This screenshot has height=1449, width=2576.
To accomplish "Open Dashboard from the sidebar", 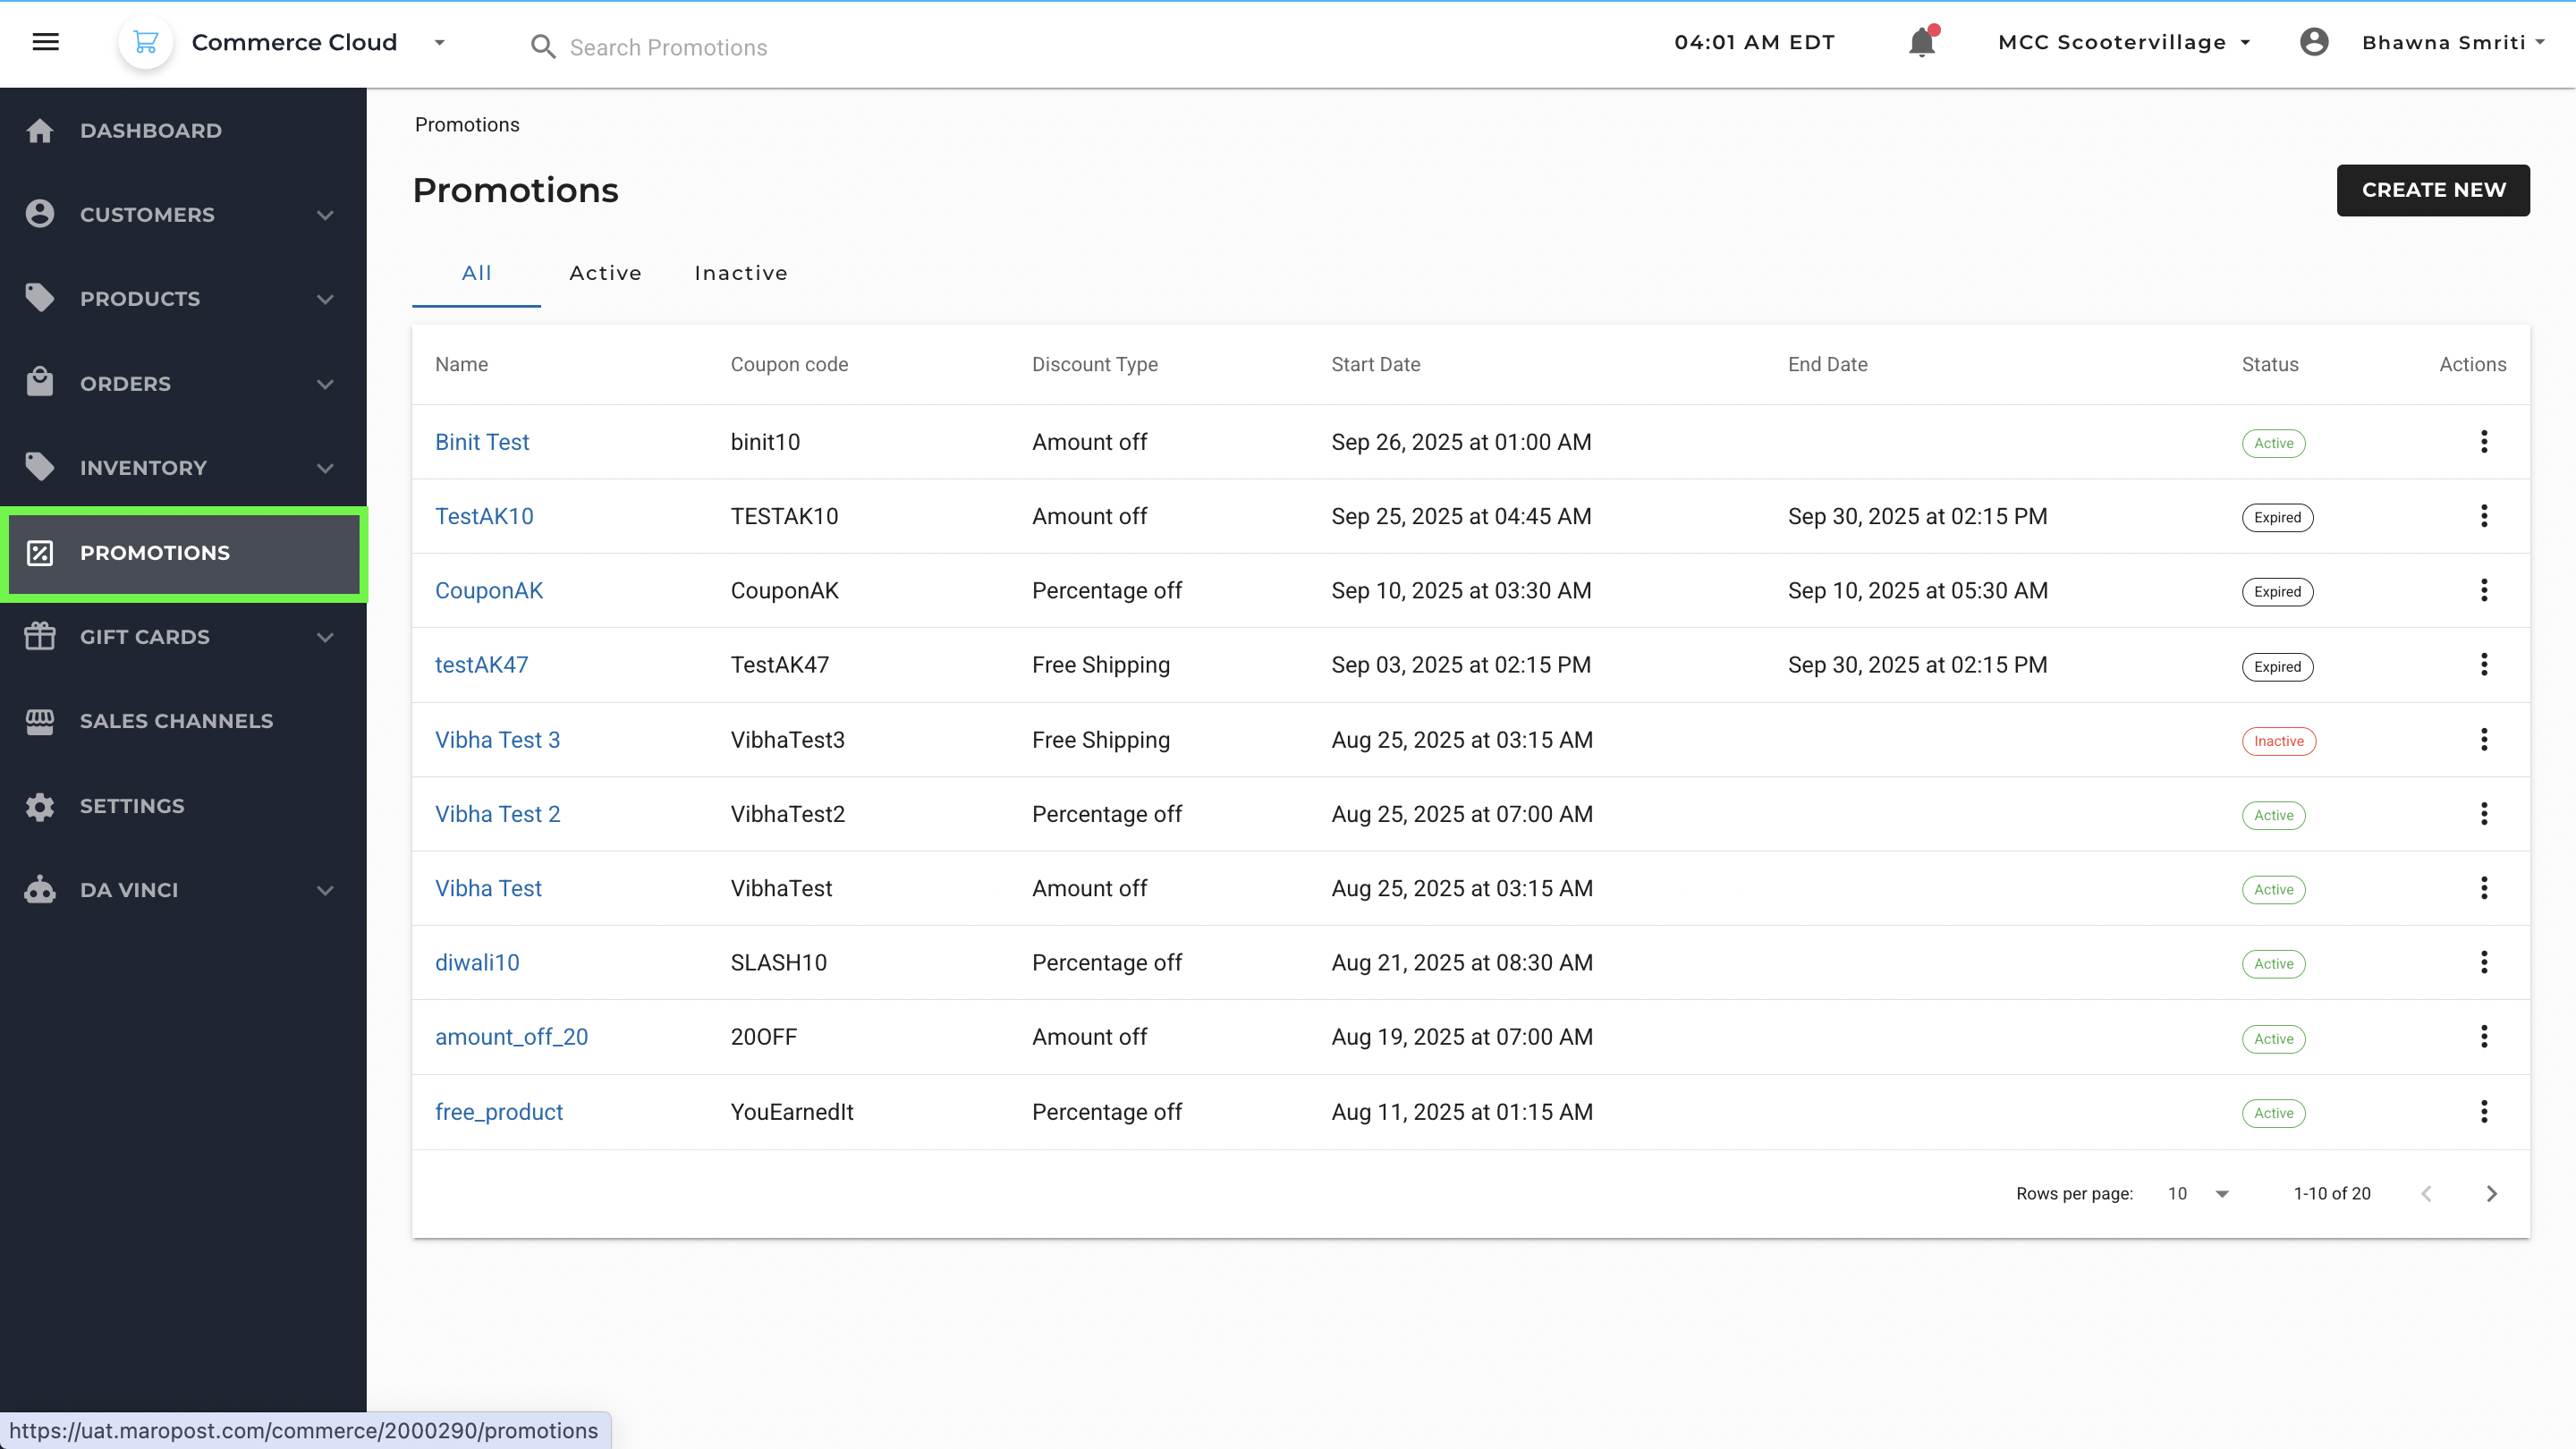I will coord(150,131).
